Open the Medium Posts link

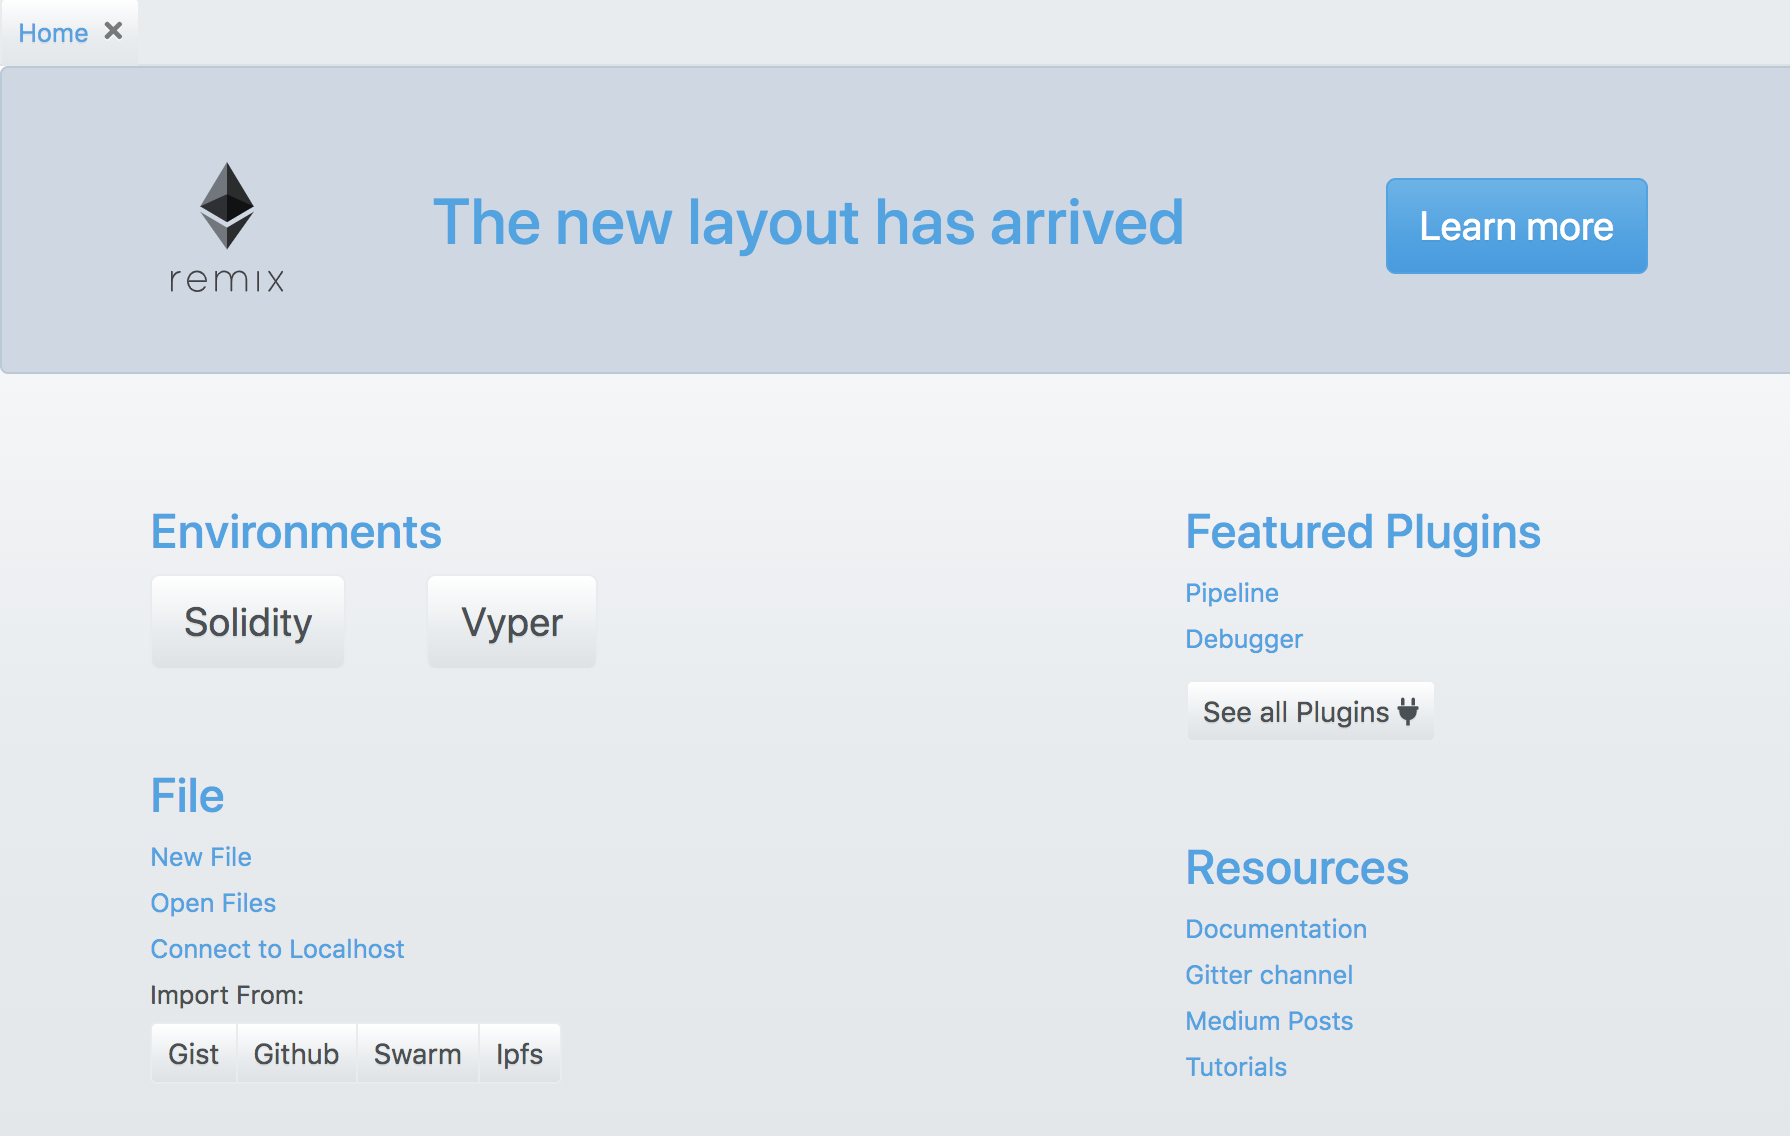(x=1269, y=1021)
